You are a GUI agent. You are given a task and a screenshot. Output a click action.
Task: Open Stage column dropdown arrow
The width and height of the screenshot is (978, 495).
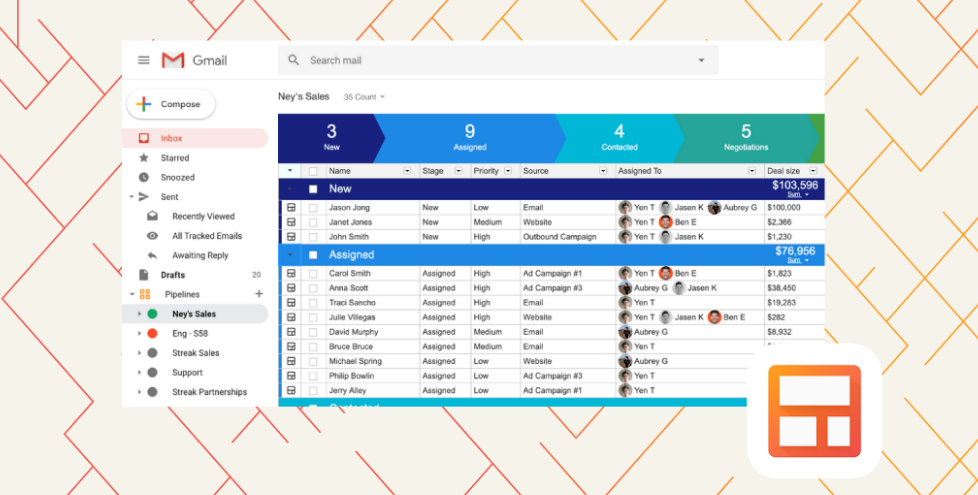click(x=458, y=171)
